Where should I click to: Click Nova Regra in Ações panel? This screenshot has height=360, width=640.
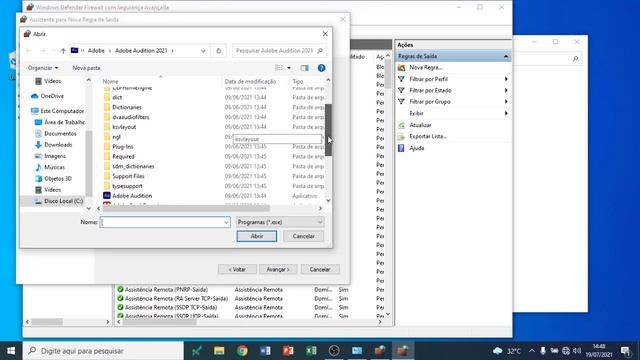426,67
